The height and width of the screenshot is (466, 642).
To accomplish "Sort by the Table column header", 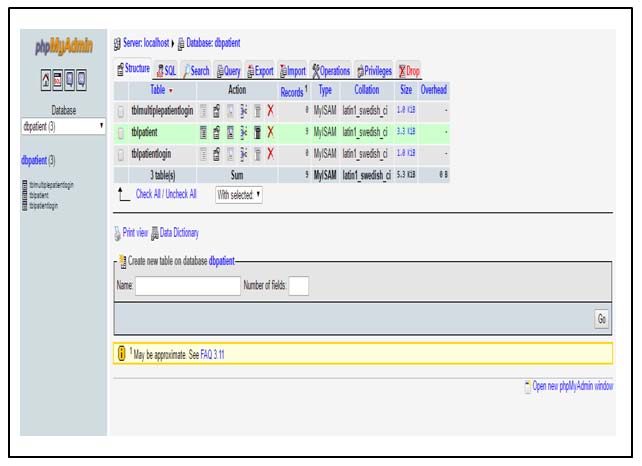I will point(156,90).
